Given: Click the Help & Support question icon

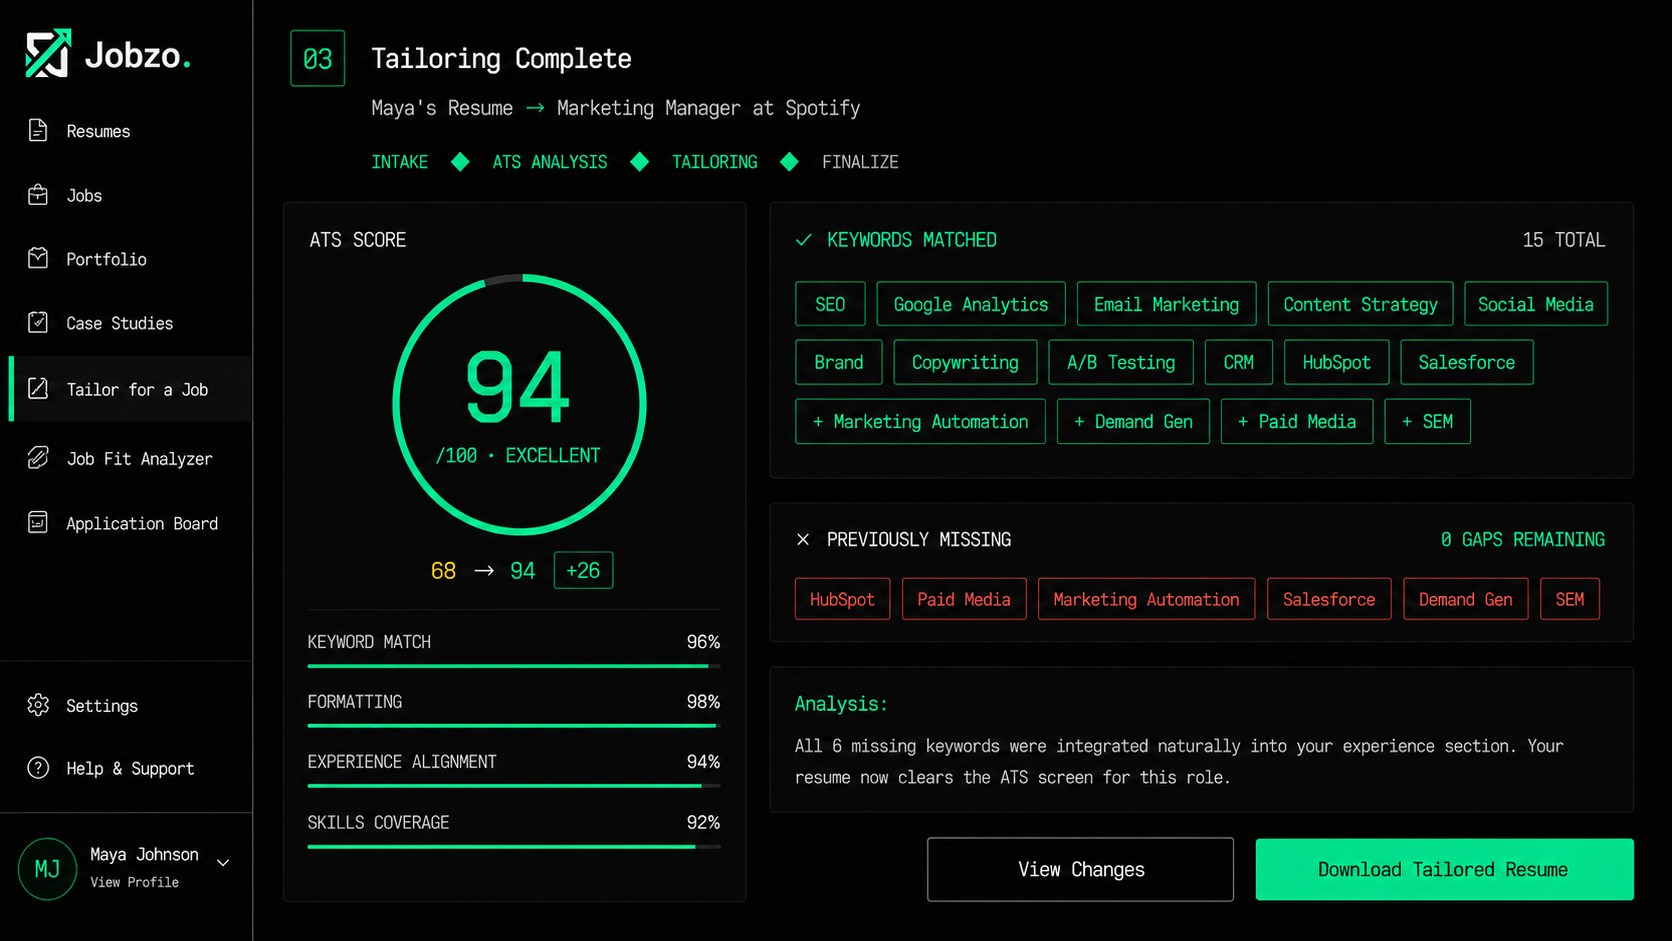Looking at the screenshot, I should 38,768.
